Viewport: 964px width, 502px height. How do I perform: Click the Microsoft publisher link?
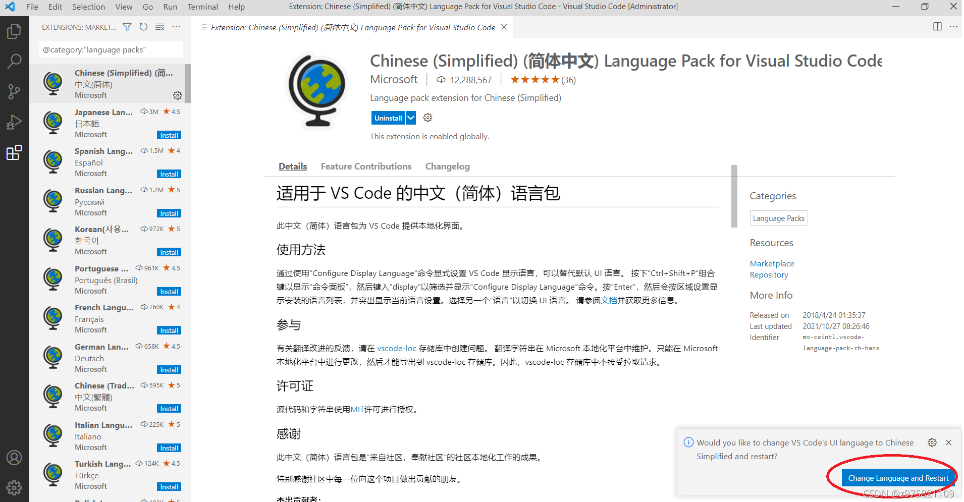[x=393, y=79]
